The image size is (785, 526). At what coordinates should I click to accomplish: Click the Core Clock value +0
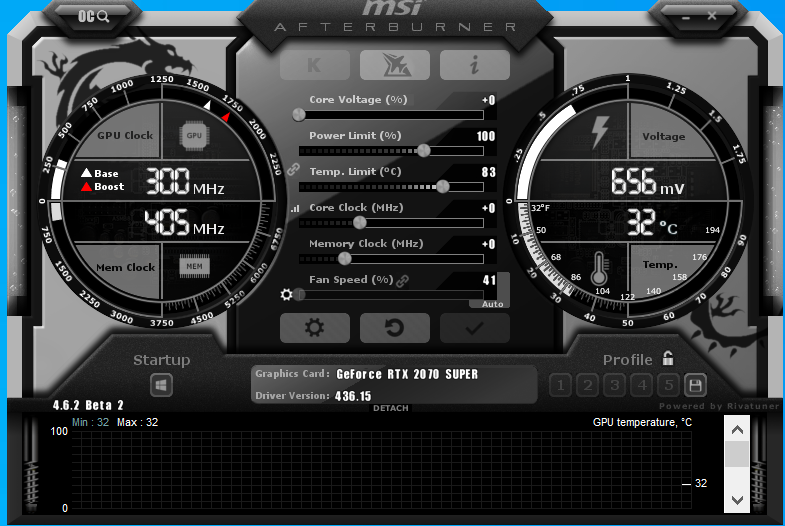click(x=489, y=208)
